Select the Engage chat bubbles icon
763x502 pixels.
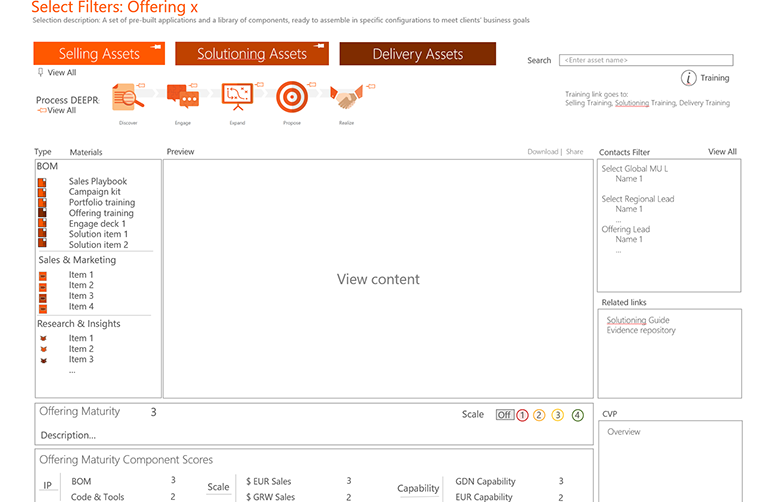pyautogui.click(x=183, y=97)
